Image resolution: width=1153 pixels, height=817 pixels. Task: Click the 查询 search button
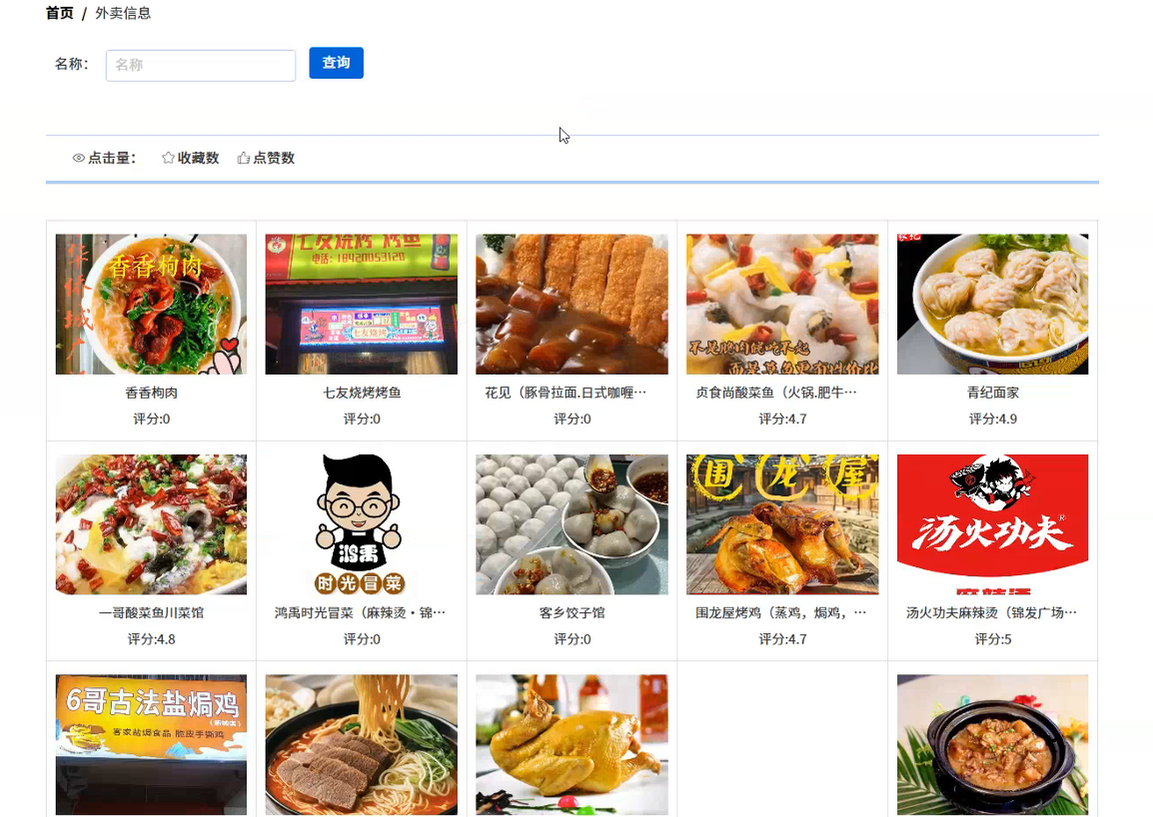pyautogui.click(x=336, y=63)
